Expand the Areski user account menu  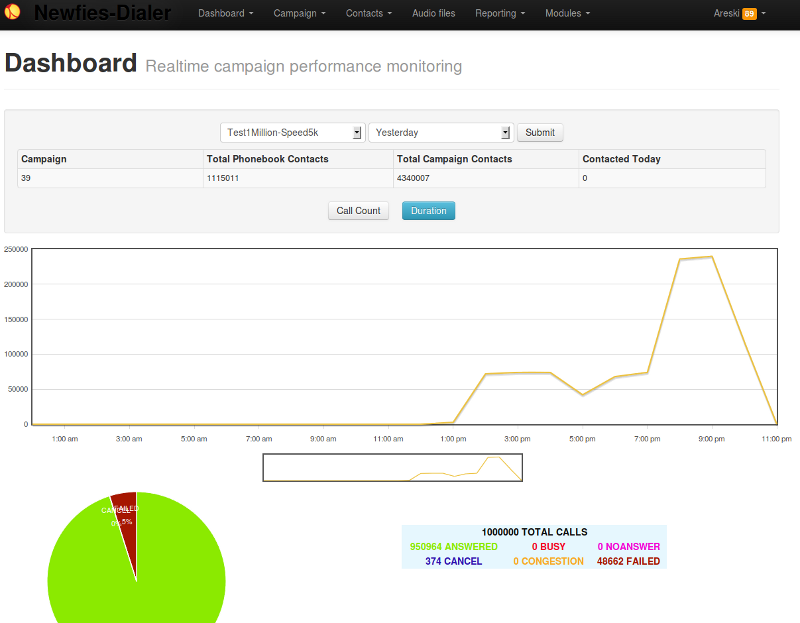(739, 14)
